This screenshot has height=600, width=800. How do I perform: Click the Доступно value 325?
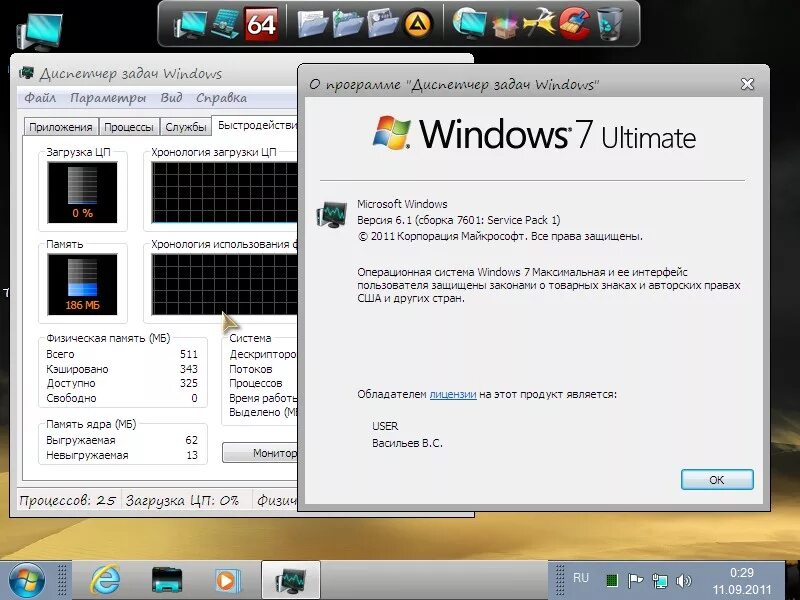(x=189, y=383)
